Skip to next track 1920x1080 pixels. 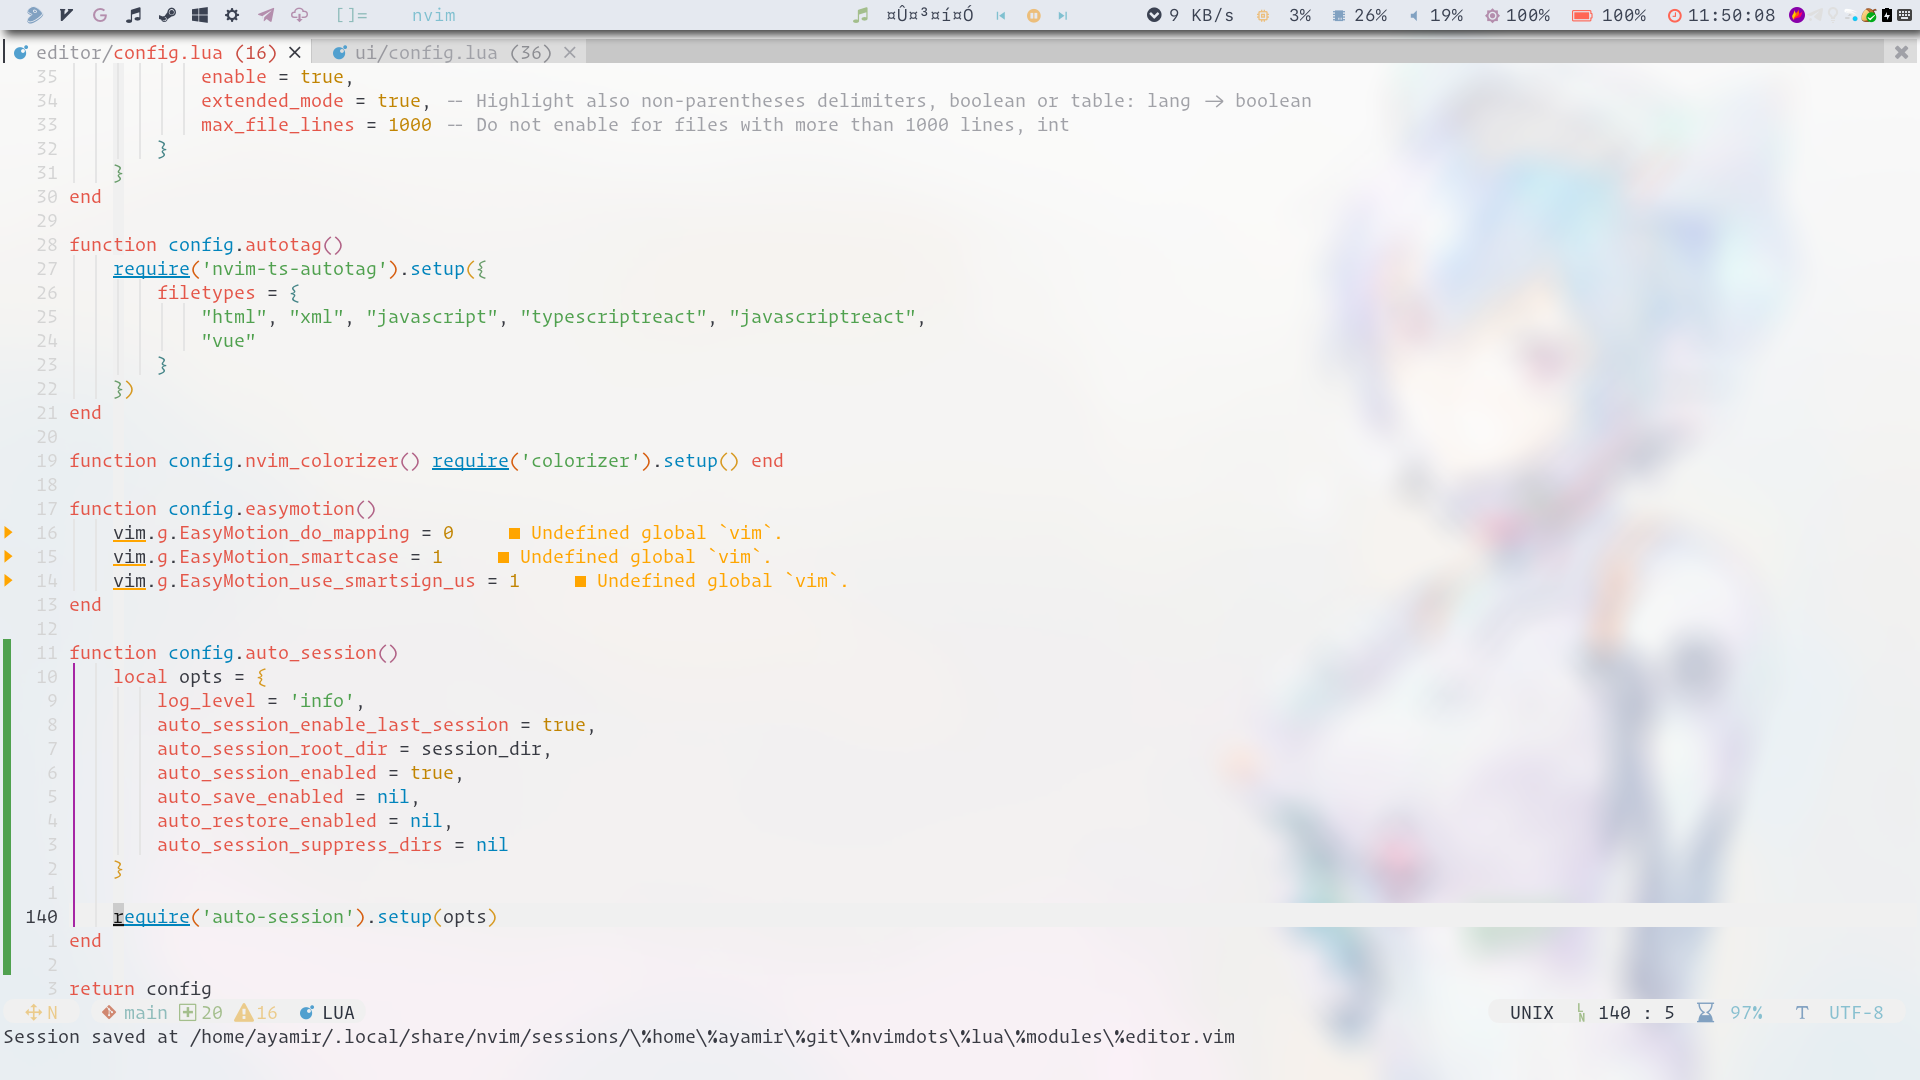[x=1063, y=15]
